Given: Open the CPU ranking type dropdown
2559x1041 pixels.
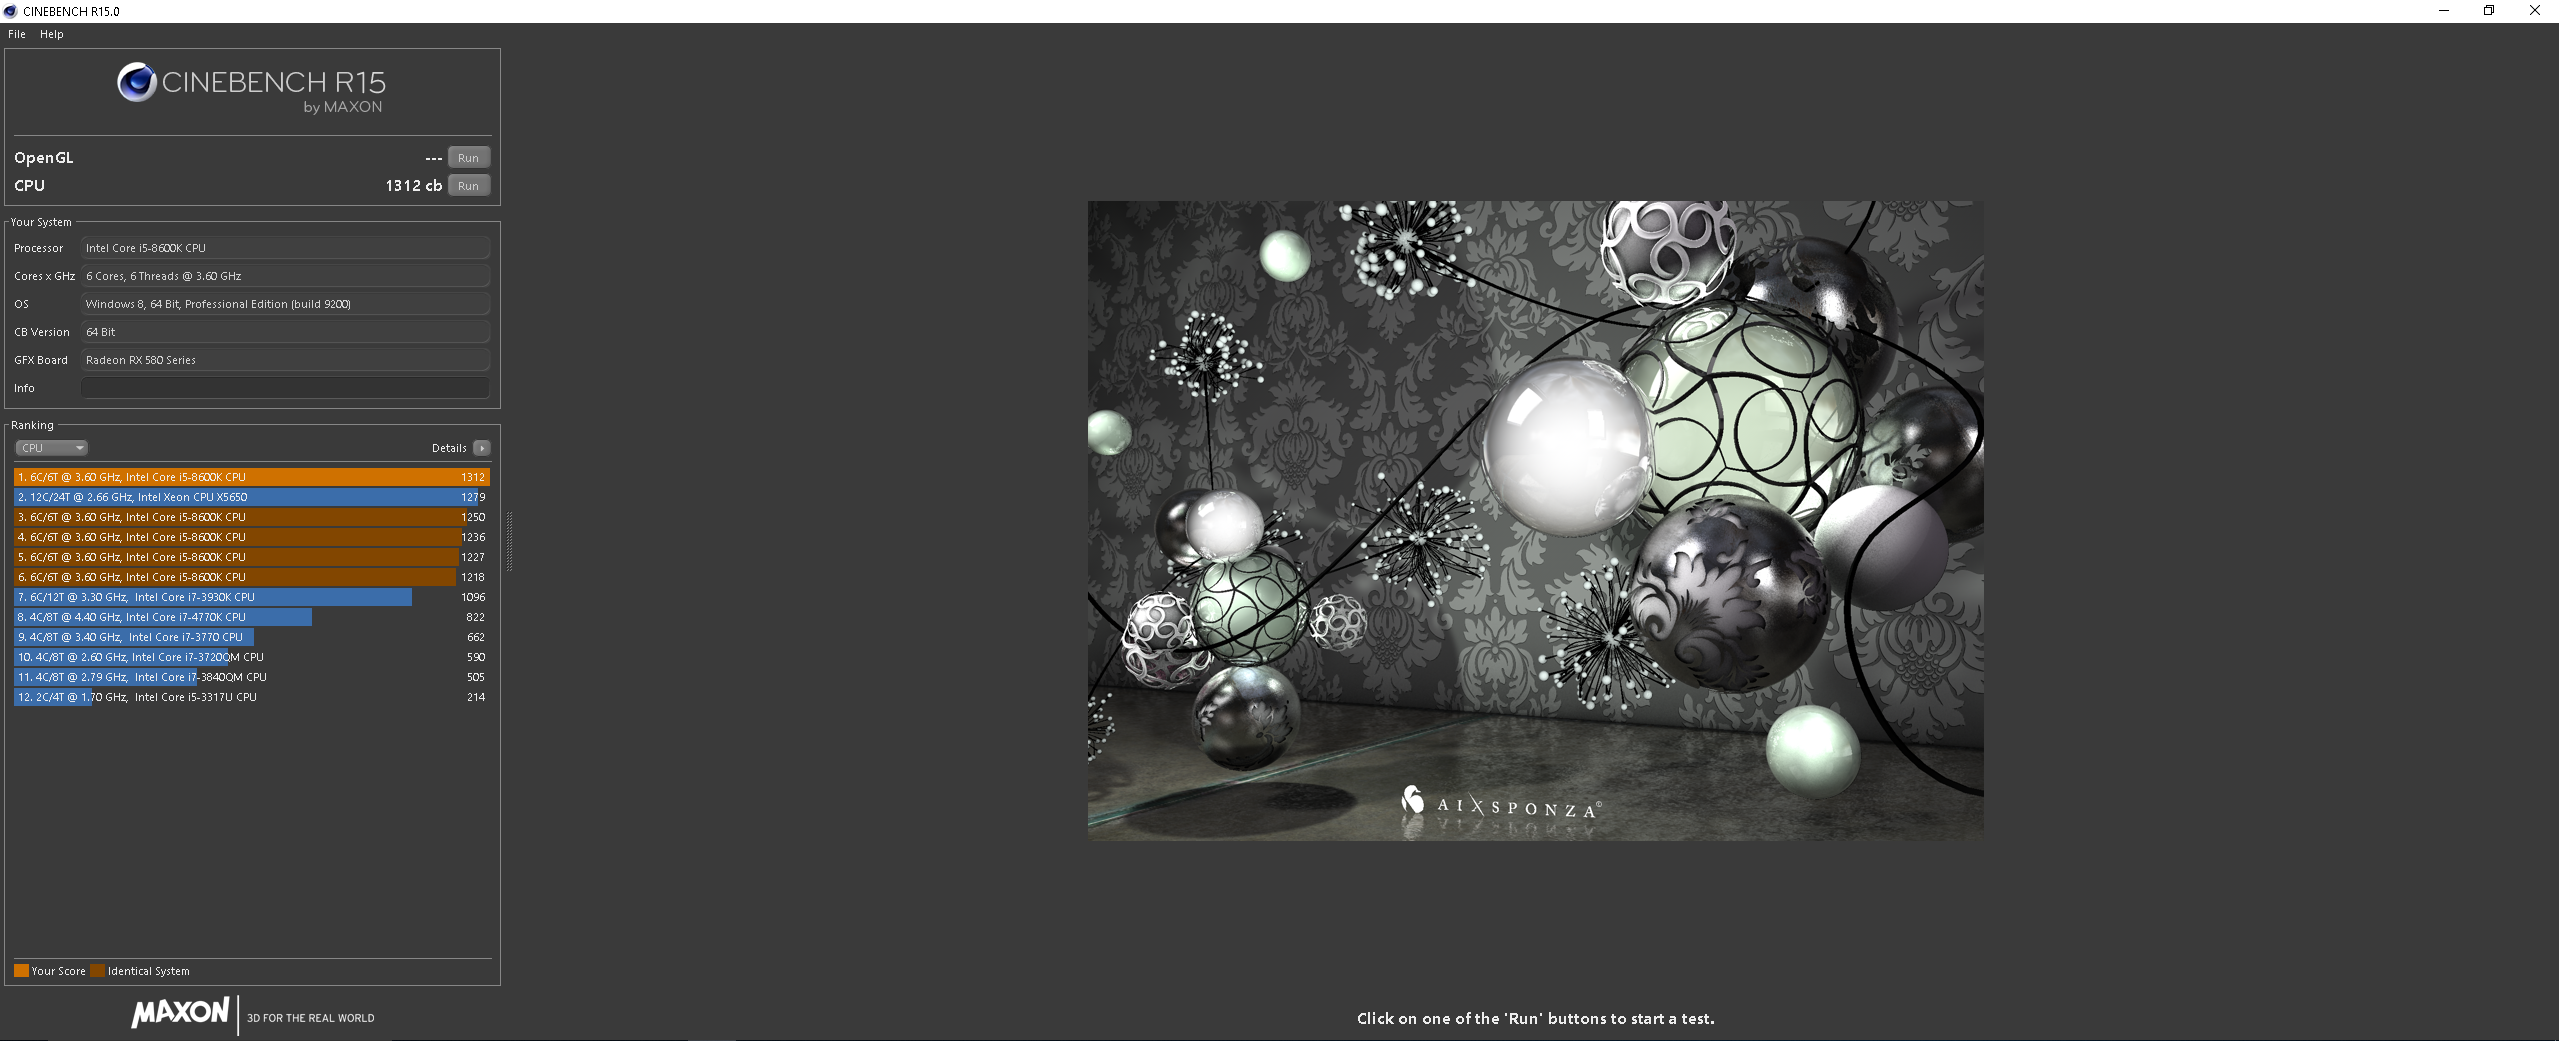Looking at the screenshot, I should (51, 448).
